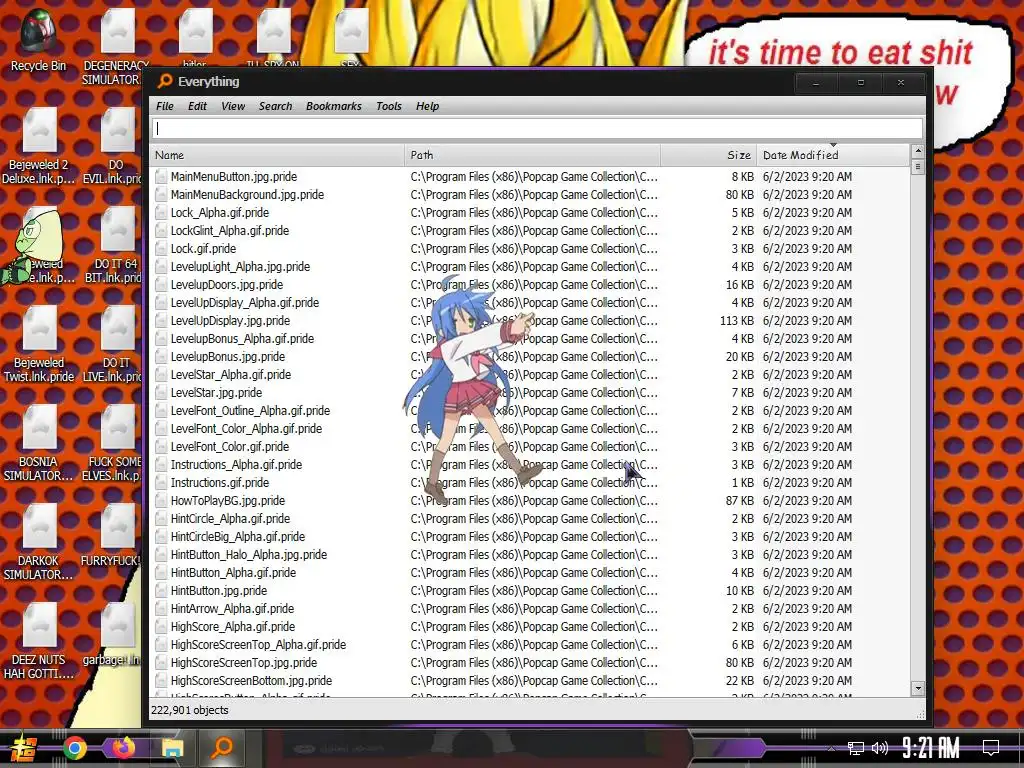Image resolution: width=1024 pixels, height=768 pixels.
Task: Select the DO IT 64 BIT.lnk desktop icon
Action: (116, 245)
